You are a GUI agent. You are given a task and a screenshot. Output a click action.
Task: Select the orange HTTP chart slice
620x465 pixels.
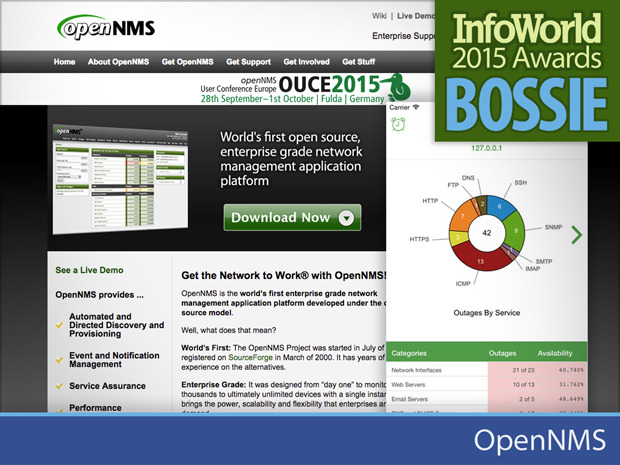click(463, 216)
